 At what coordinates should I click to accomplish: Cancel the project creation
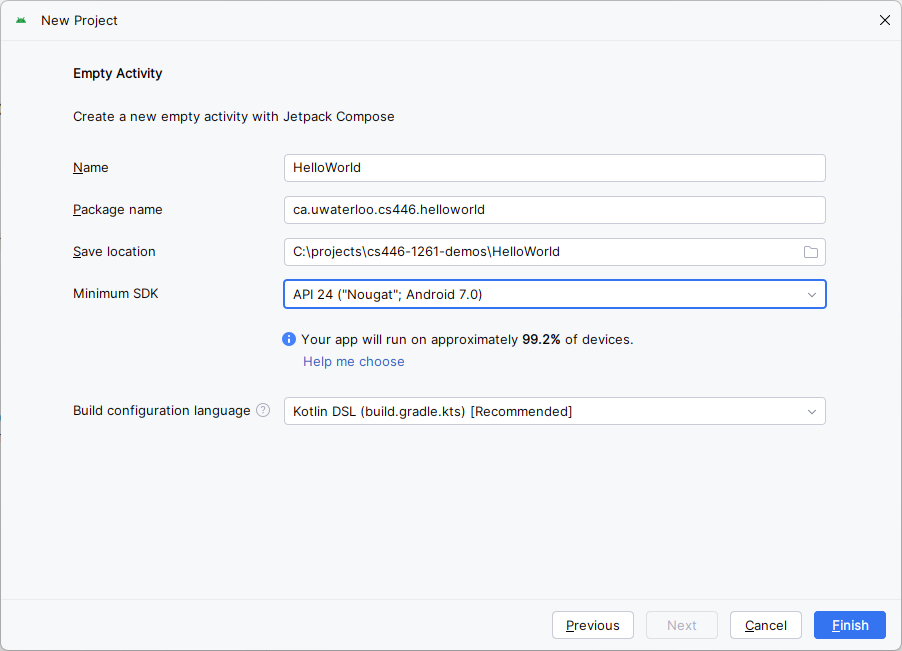(x=765, y=625)
